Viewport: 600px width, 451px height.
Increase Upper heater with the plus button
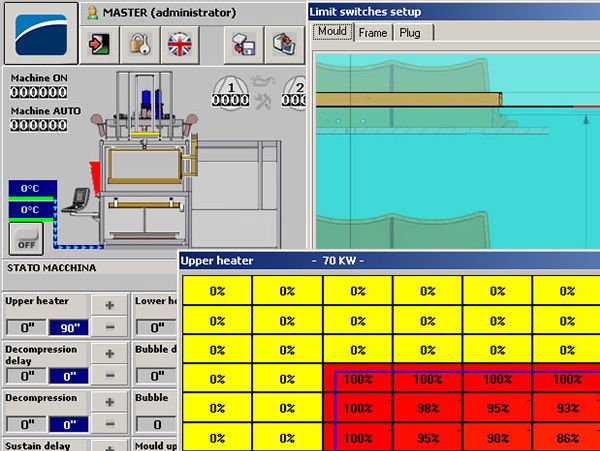[109, 304]
